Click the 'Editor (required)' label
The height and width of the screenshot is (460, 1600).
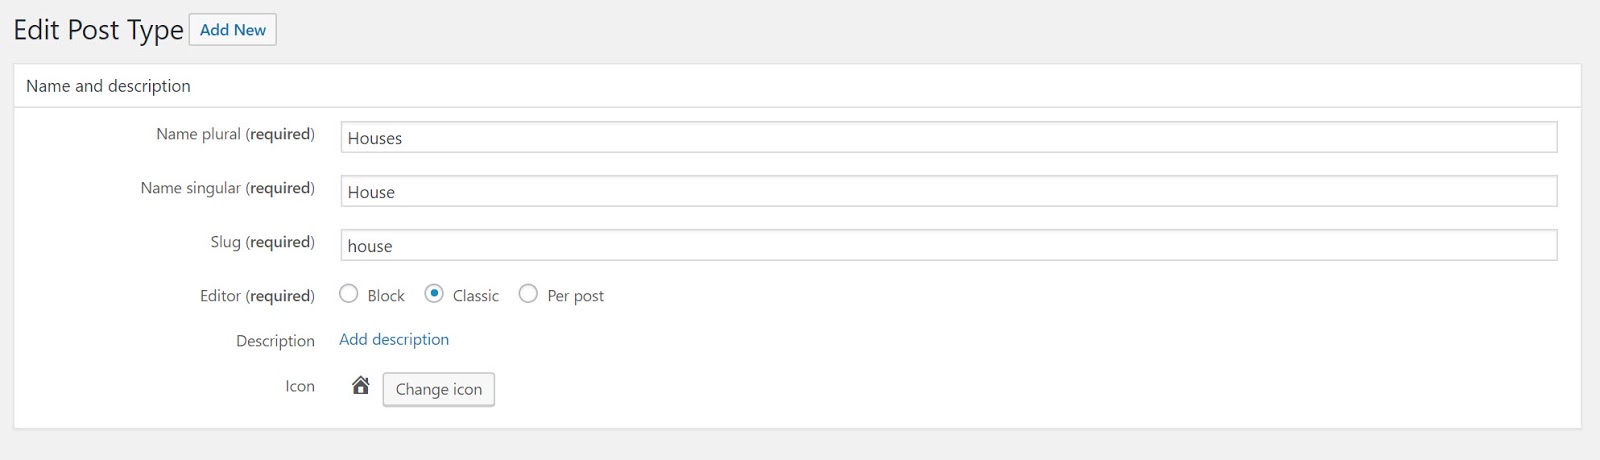coord(257,296)
